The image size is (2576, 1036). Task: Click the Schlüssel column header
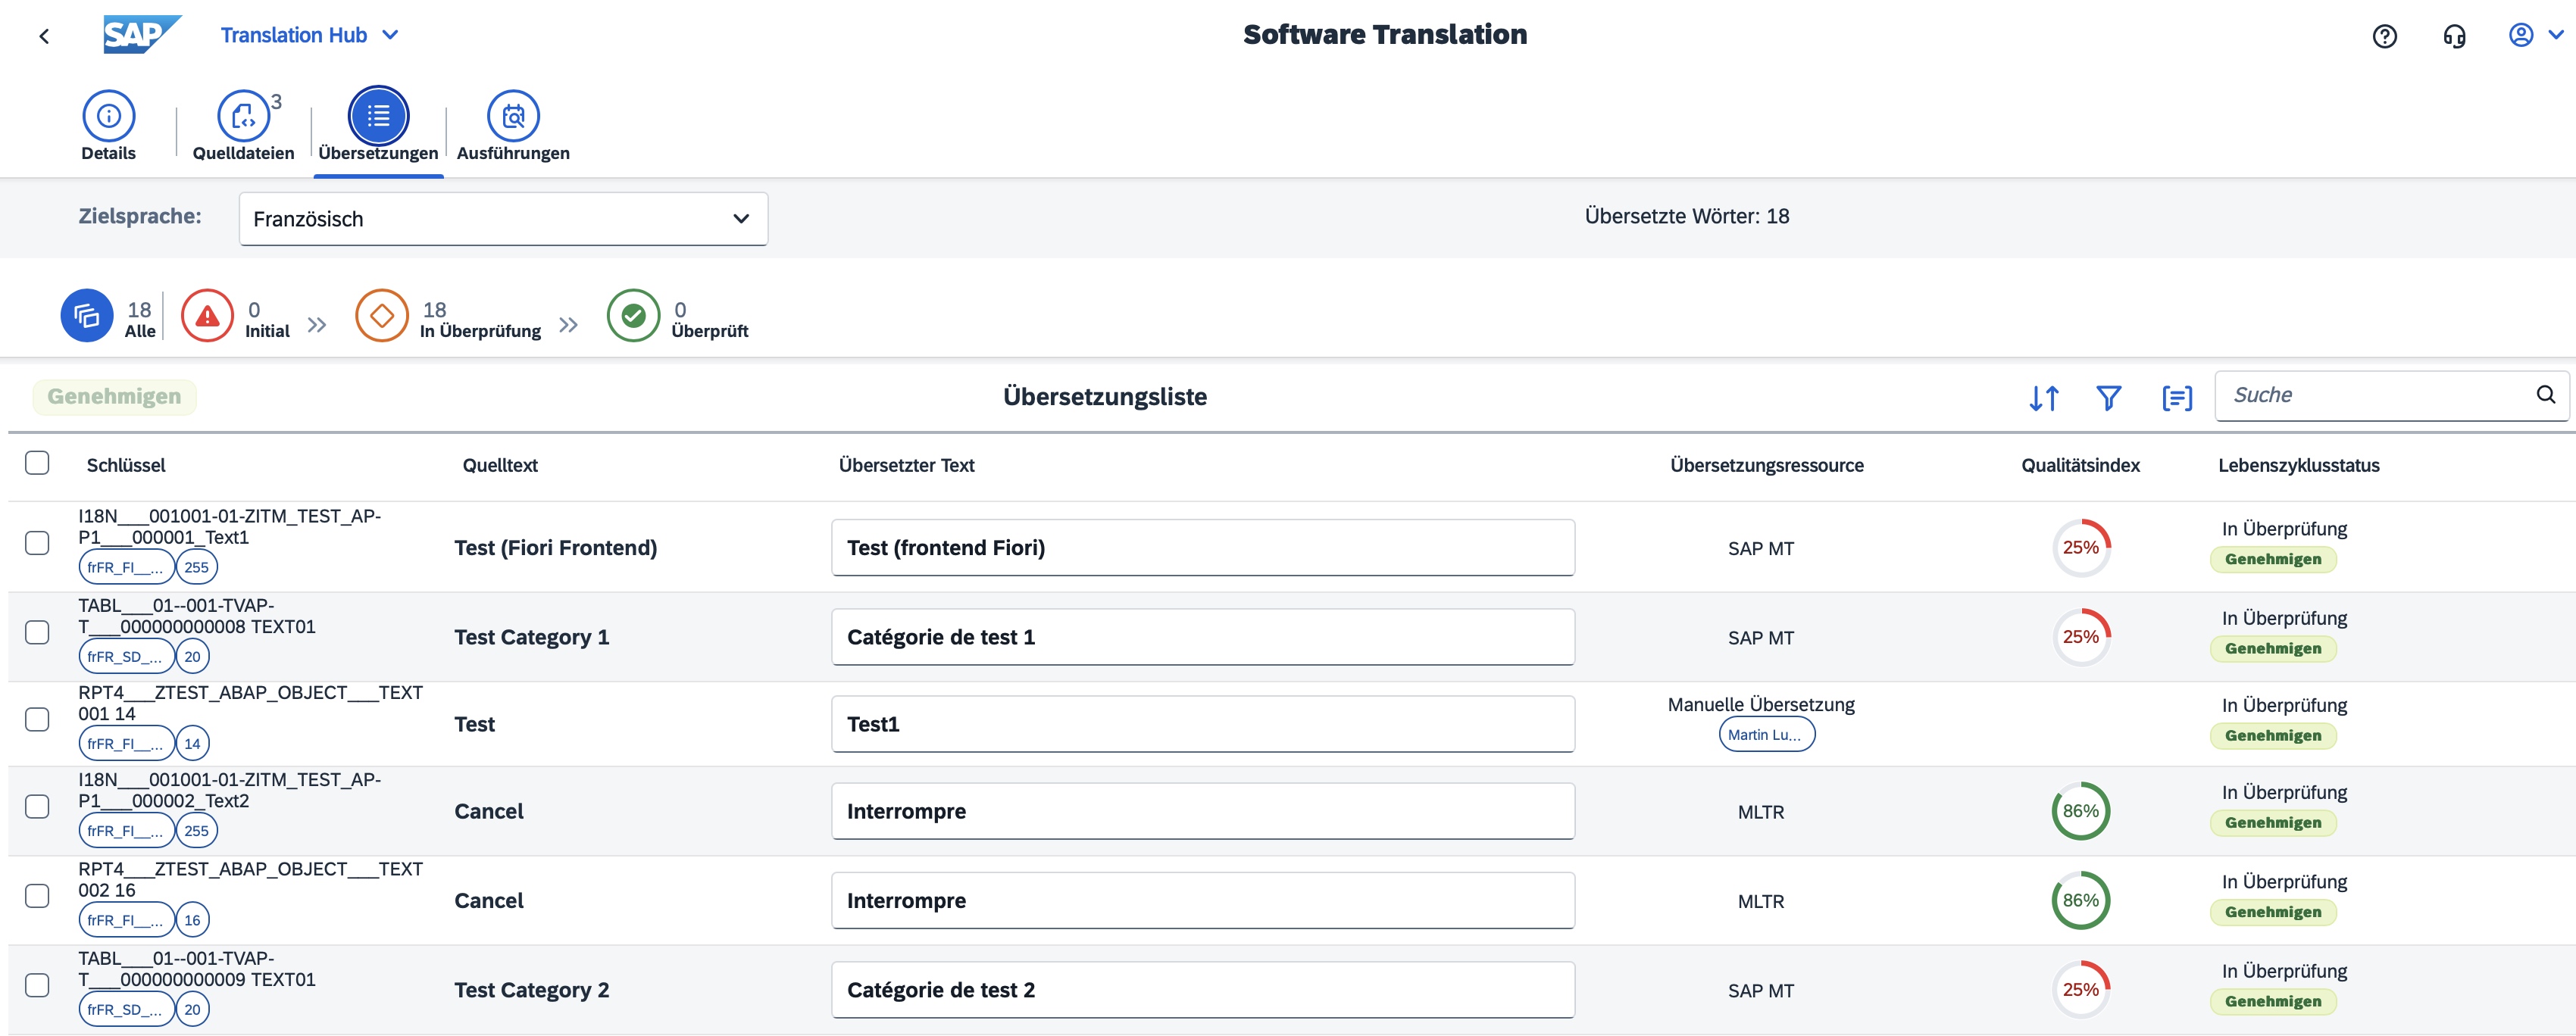tap(126, 465)
